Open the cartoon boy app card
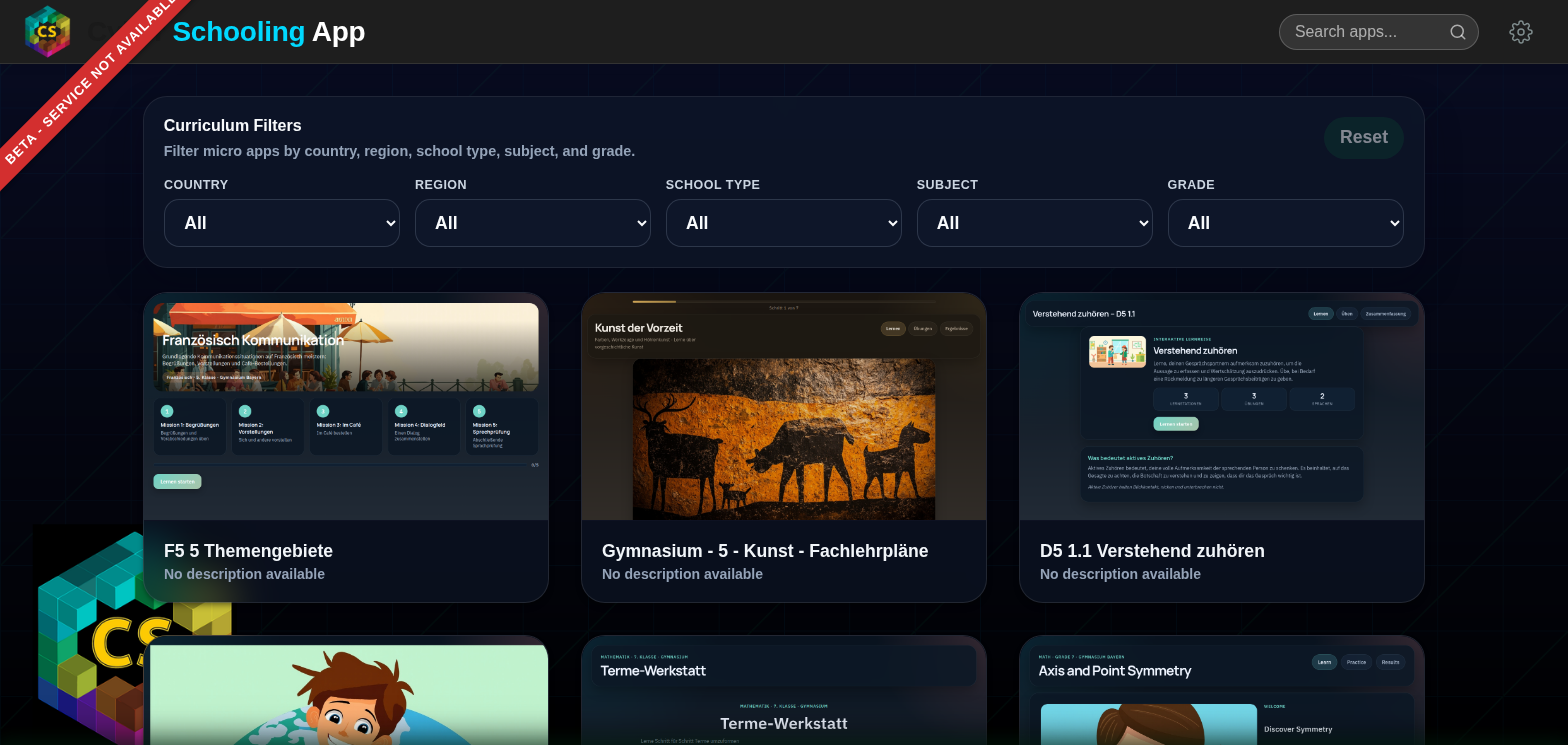 tap(346, 691)
